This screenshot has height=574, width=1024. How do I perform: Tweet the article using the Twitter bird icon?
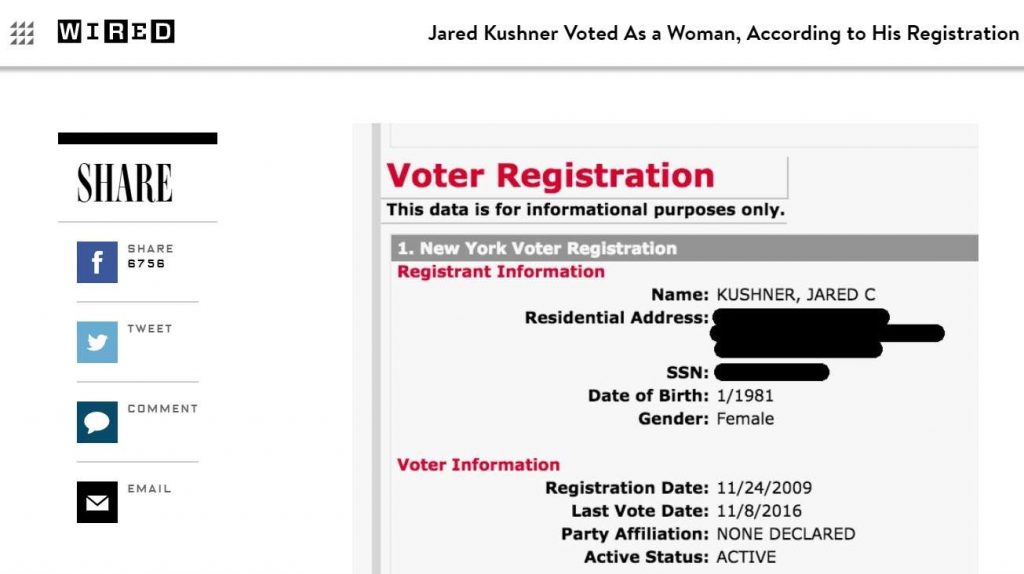point(97,342)
